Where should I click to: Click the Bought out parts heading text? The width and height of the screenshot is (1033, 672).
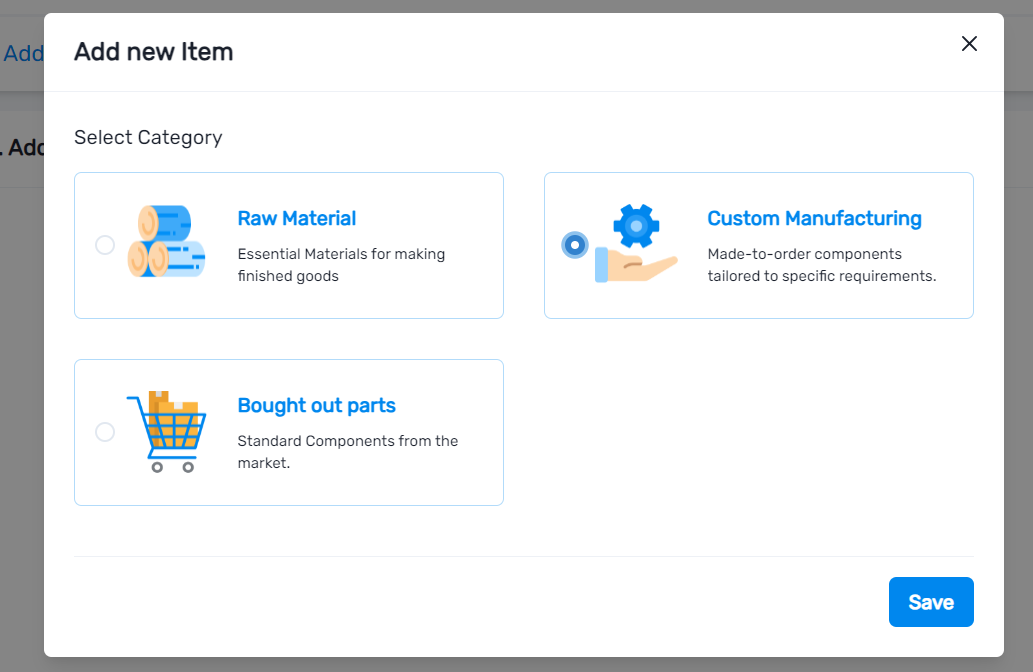[316, 405]
